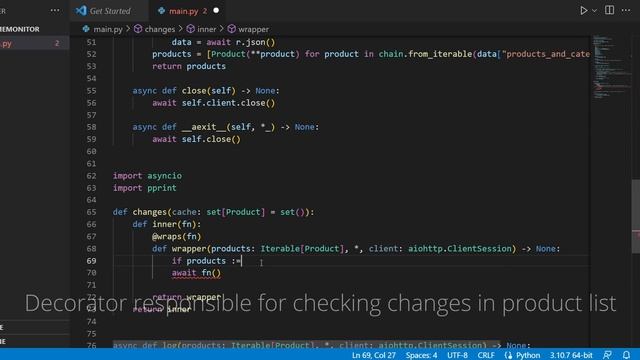
Task: Click line number 58 in gutter
Action: point(91,127)
